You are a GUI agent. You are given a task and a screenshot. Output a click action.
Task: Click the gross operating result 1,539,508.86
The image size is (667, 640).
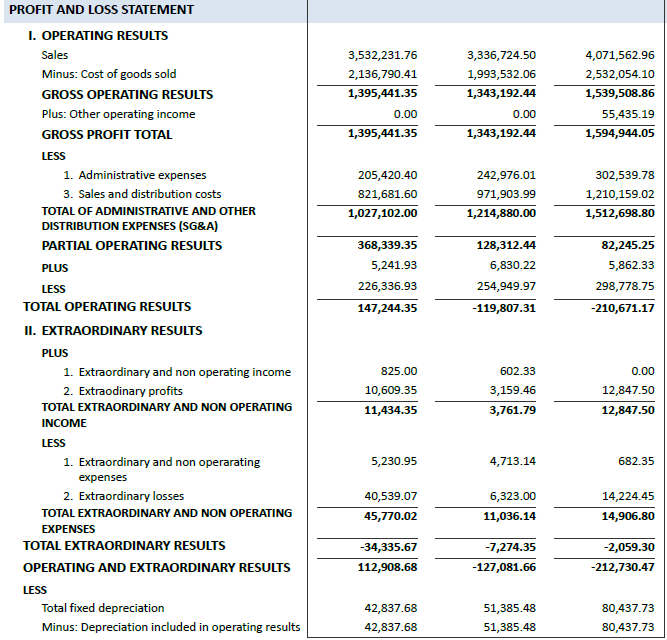click(x=619, y=94)
